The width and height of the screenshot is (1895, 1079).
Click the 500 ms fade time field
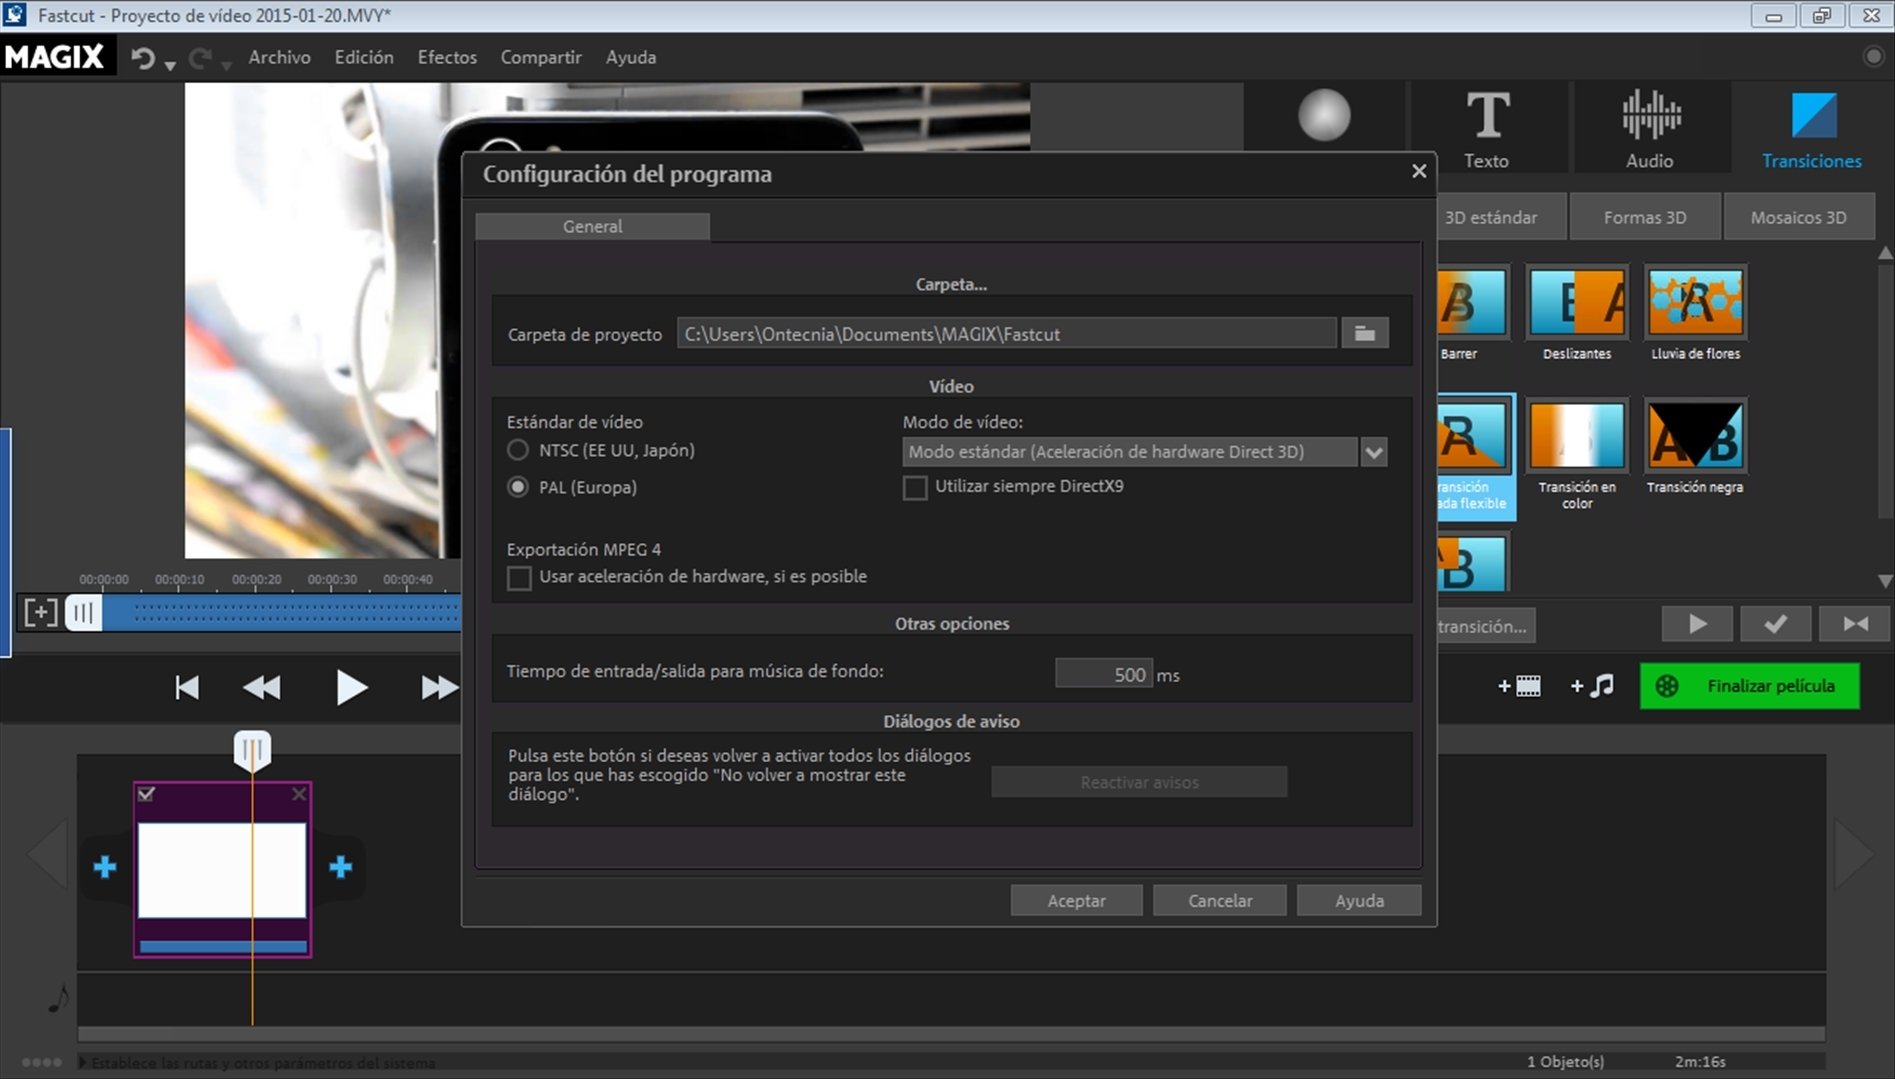tap(1103, 674)
